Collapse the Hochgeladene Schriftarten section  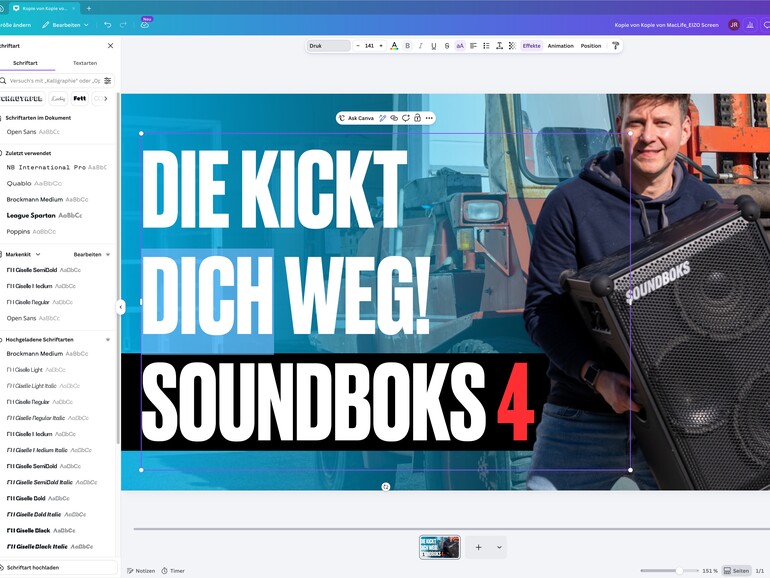coord(108,339)
